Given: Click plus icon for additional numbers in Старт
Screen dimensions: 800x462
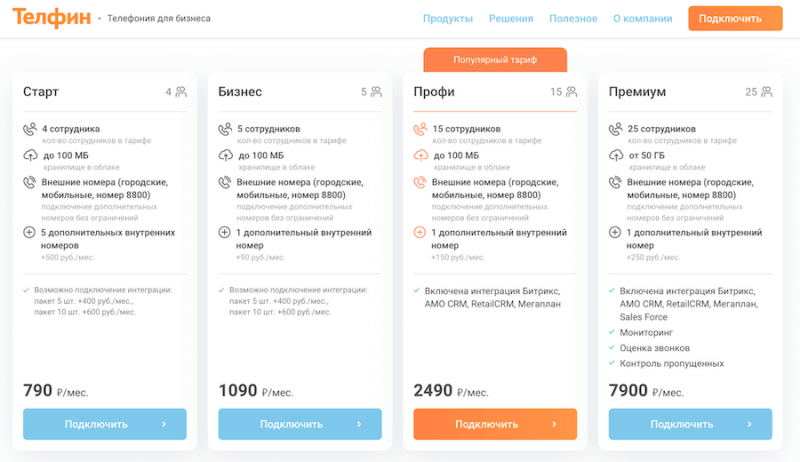Looking at the screenshot, I should coord(29,233).
